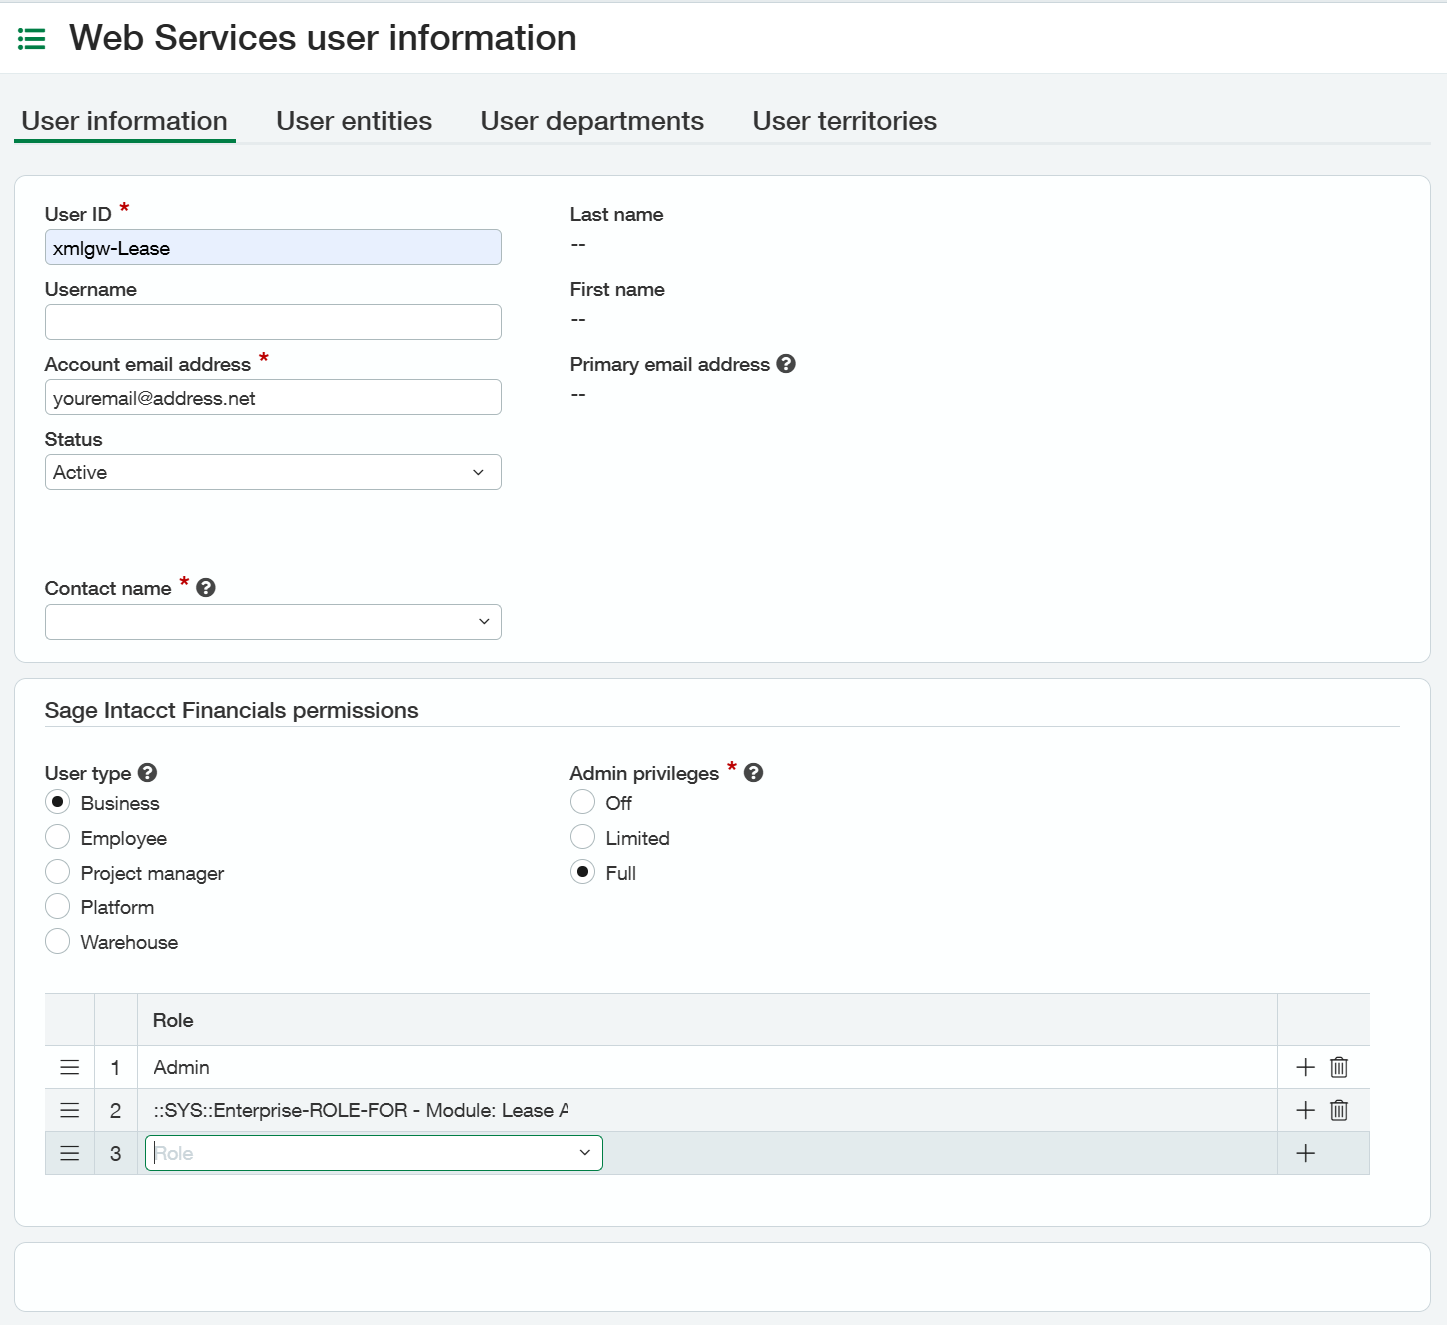Click the empty Username field
This screenshot has width=1447, height=1325.
click(273, 322)
